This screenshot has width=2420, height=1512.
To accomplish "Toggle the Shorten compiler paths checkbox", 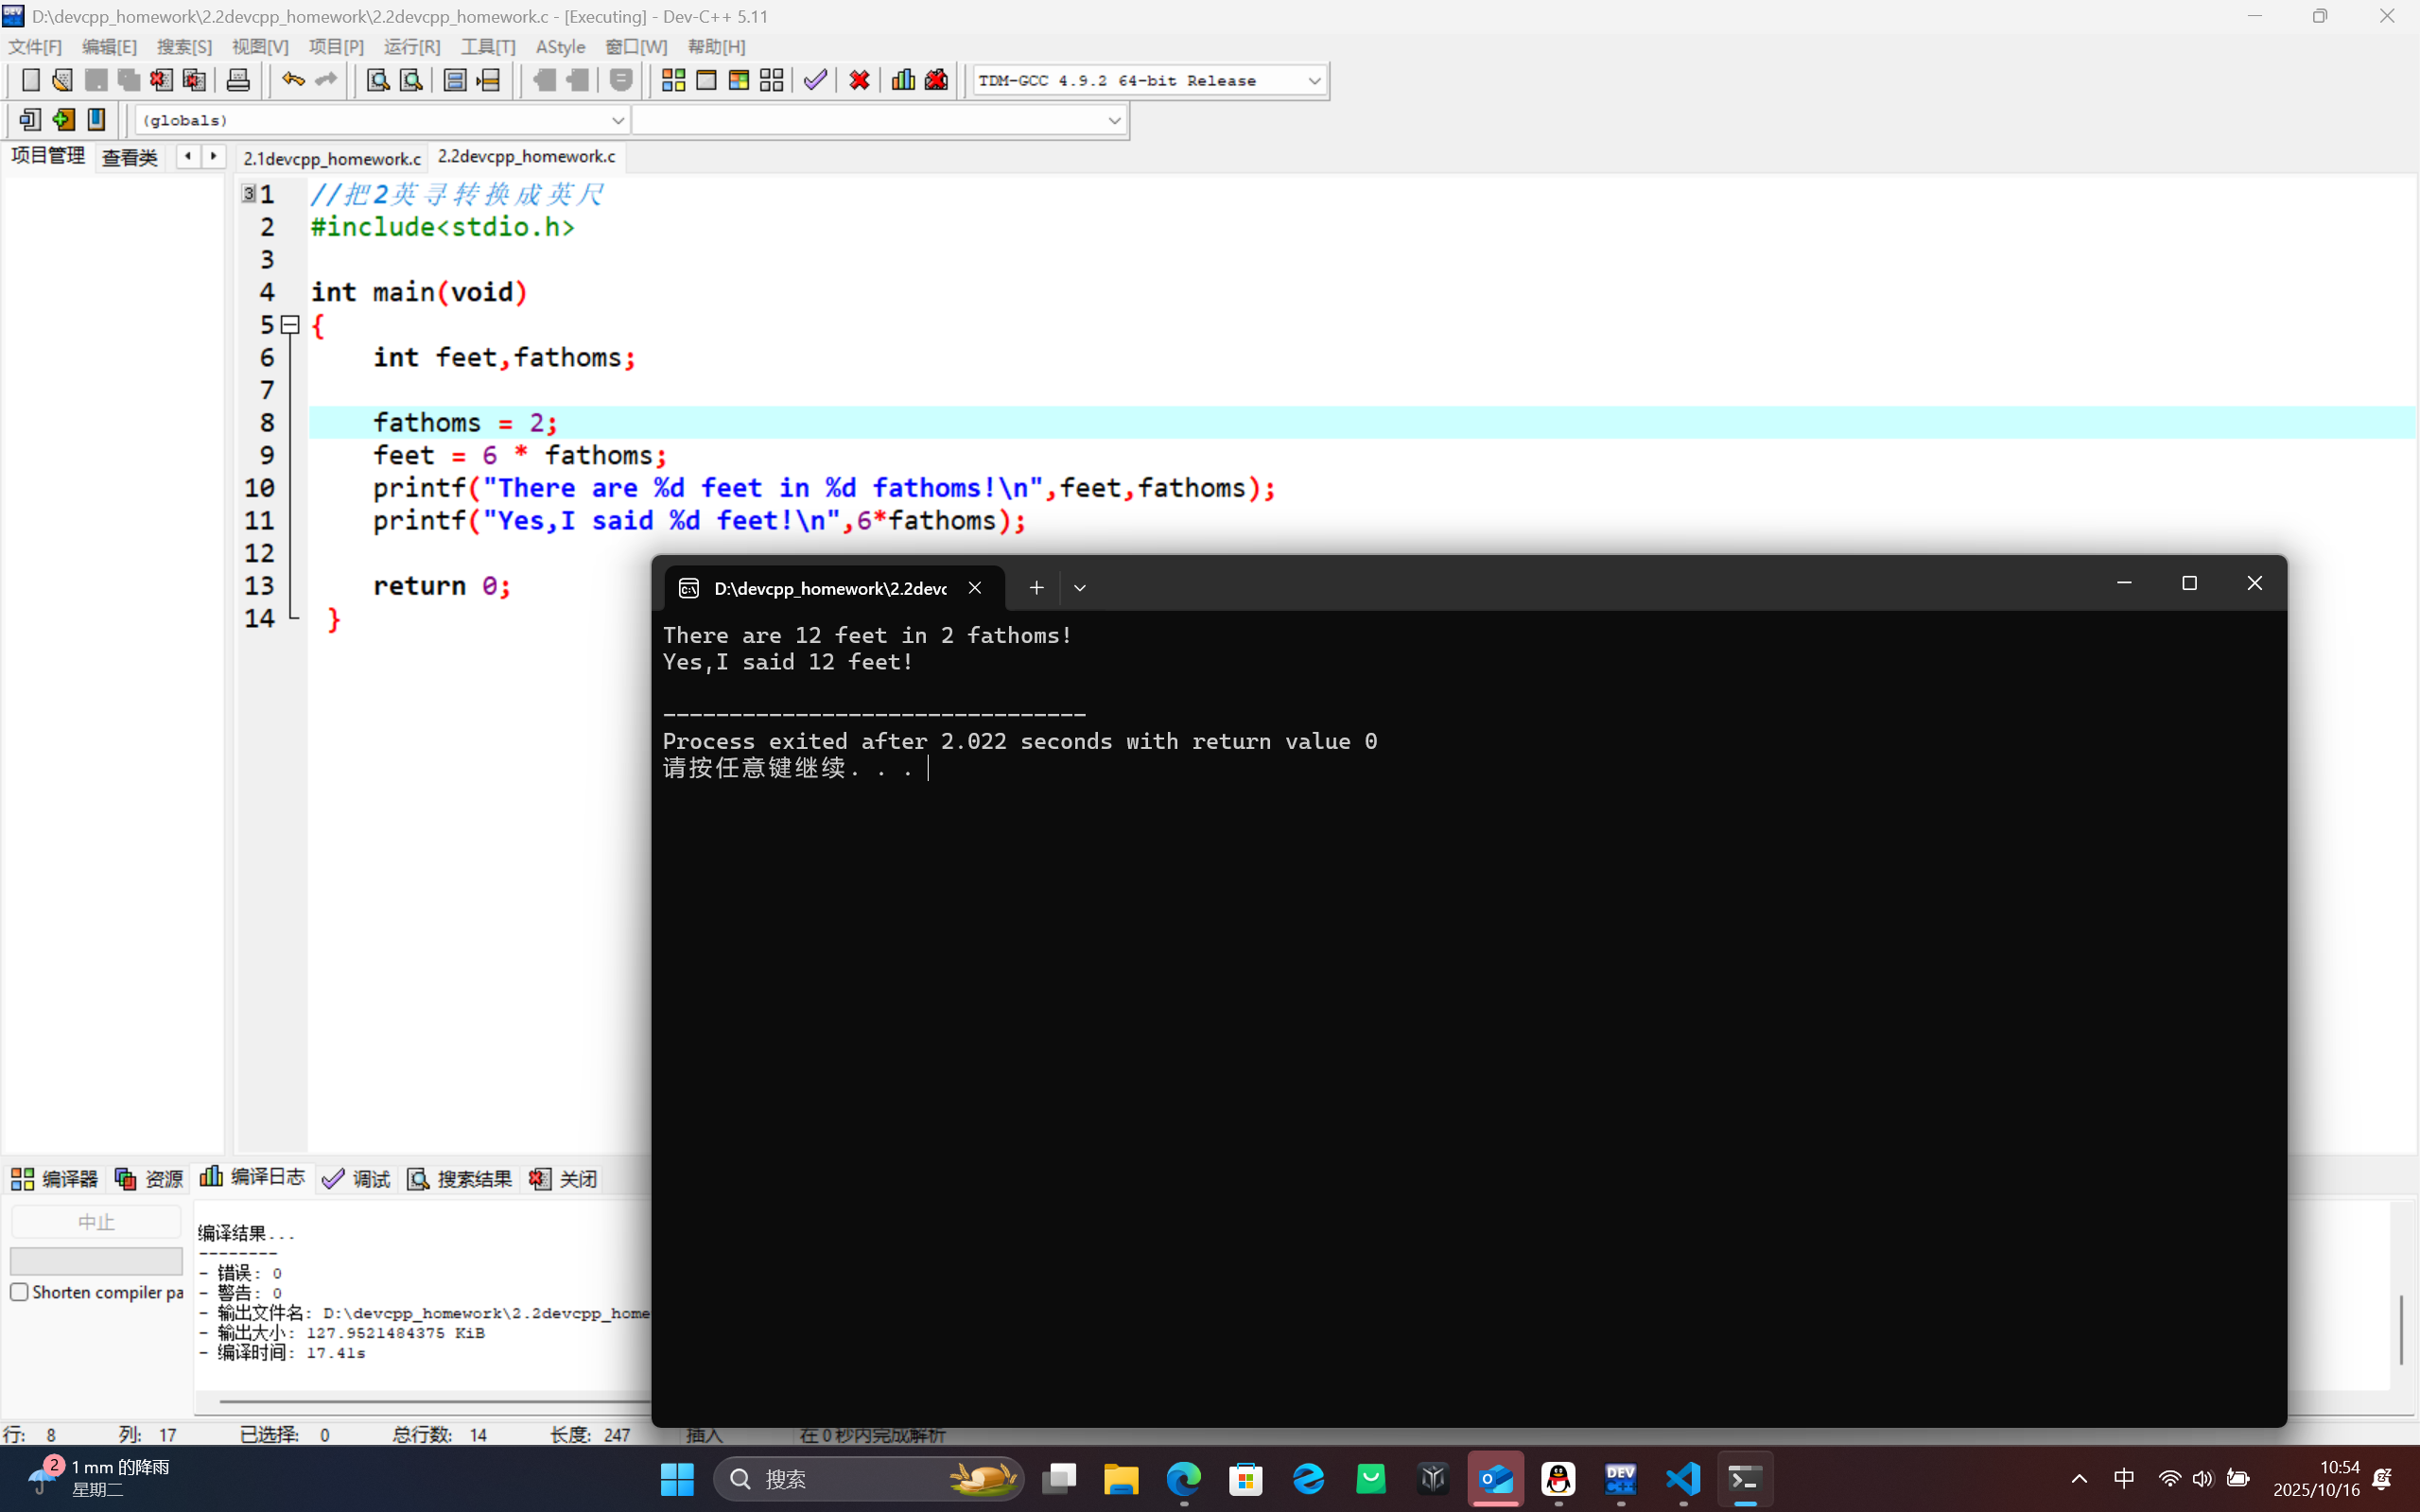I will pos(19,1291).
